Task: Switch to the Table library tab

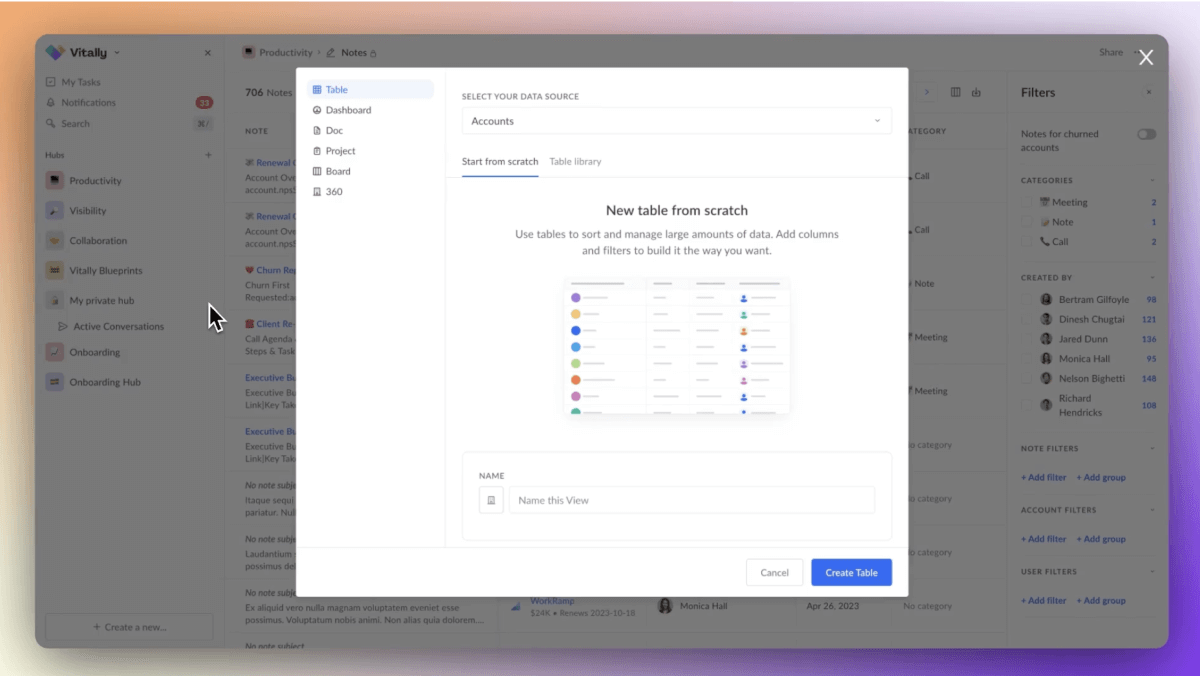Action: [x=575, y=161]
